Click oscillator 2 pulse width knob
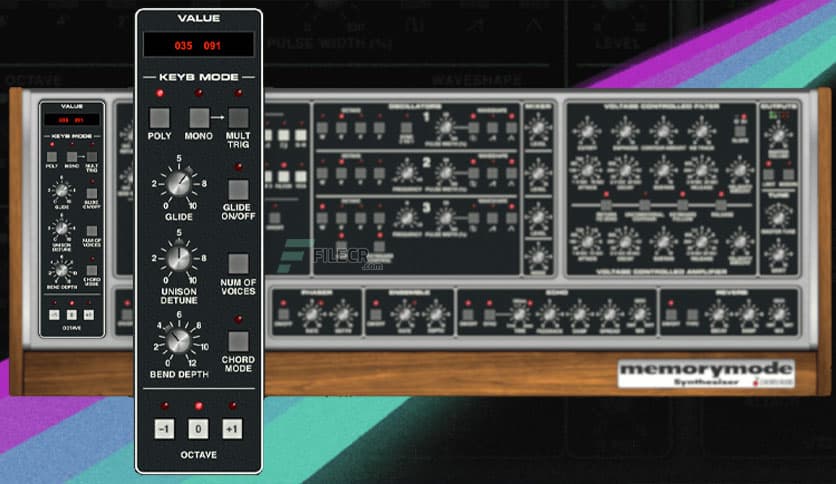836x484 pixels. tap(445, 173)
